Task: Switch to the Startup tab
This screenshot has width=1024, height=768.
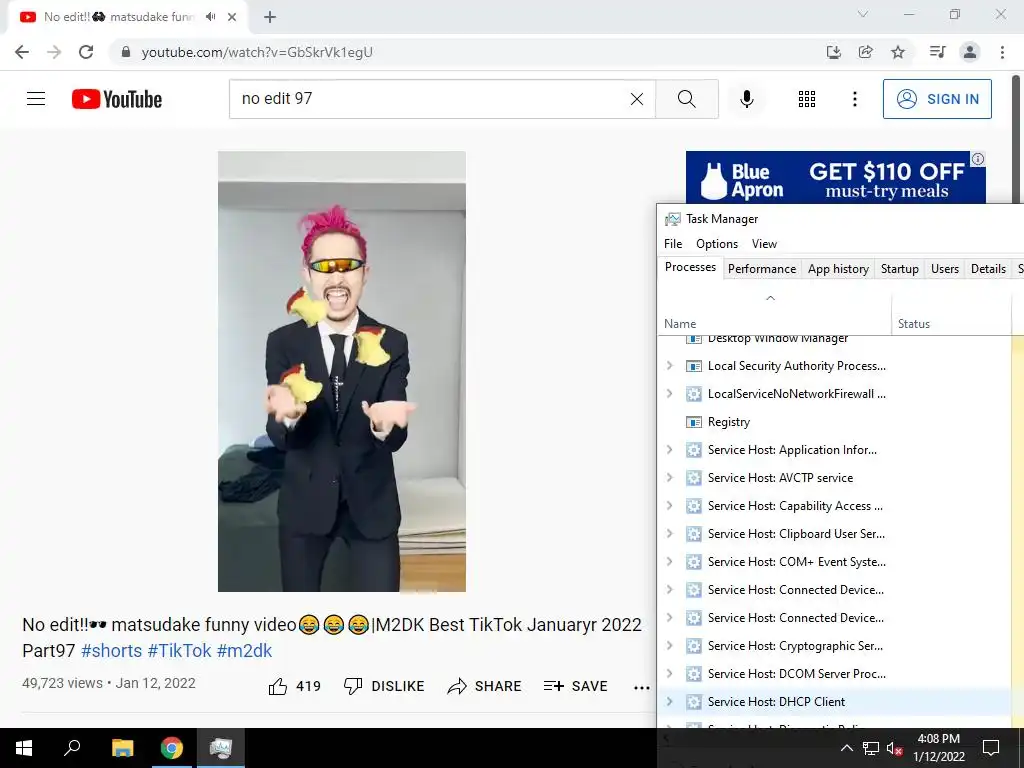Action: (899, 268)
